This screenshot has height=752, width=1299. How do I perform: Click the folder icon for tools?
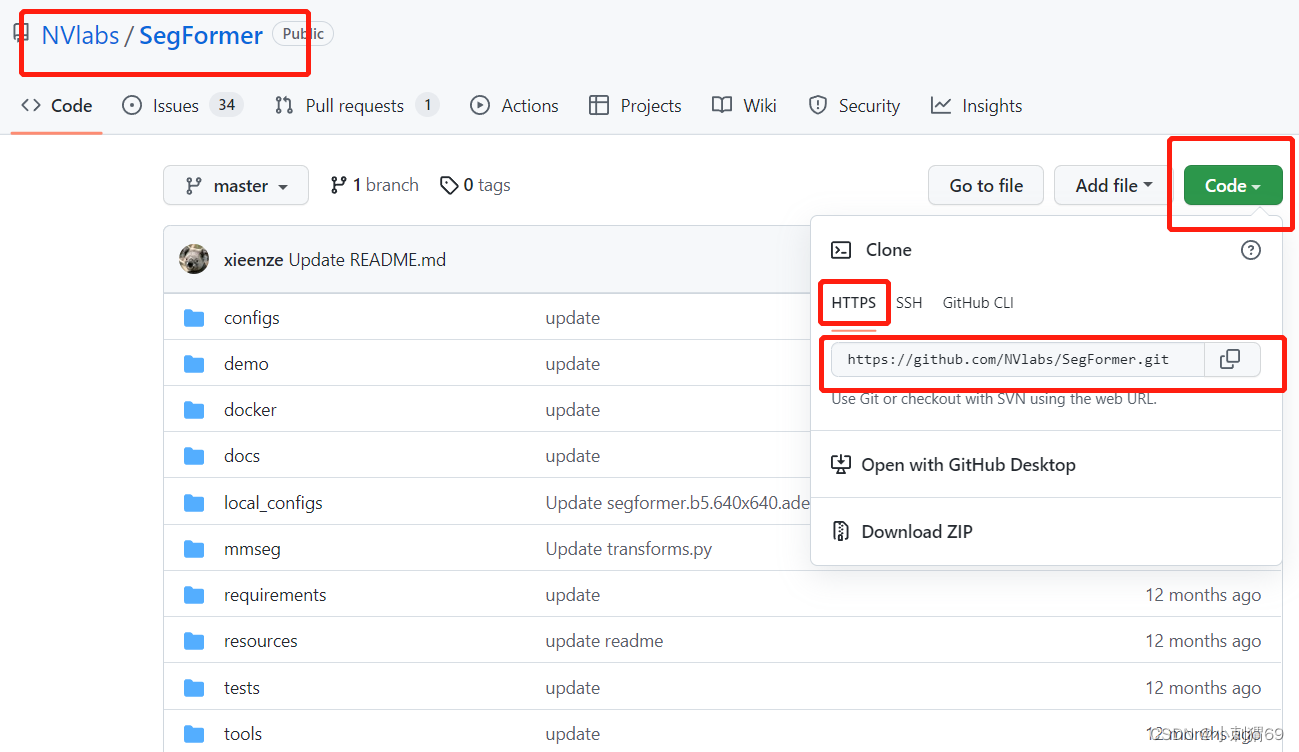coord(194,733)
